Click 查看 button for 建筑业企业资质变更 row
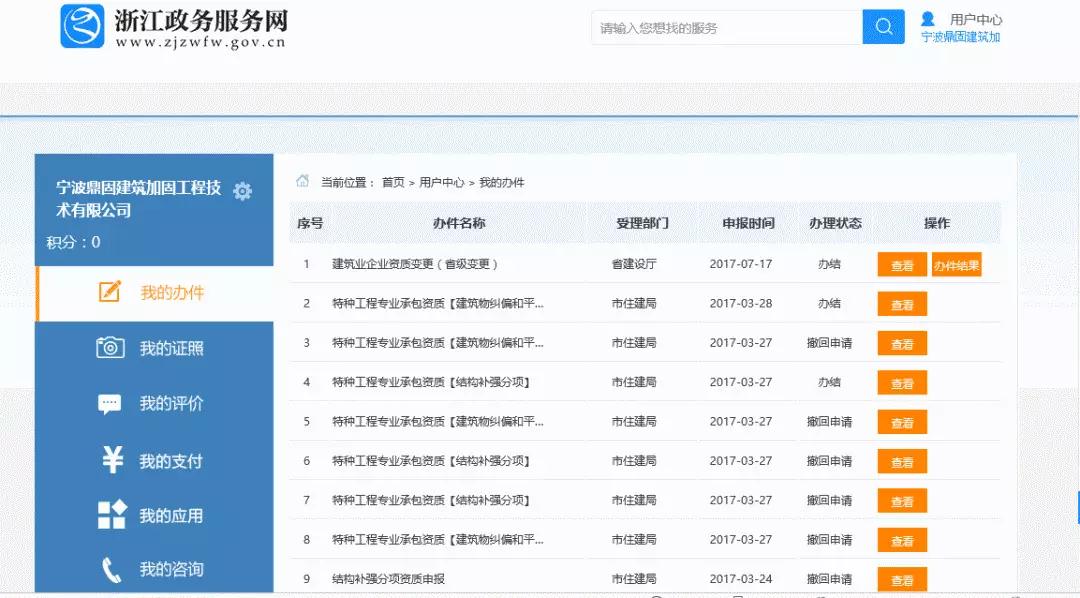1080x598 pixels. pos(902,265)
